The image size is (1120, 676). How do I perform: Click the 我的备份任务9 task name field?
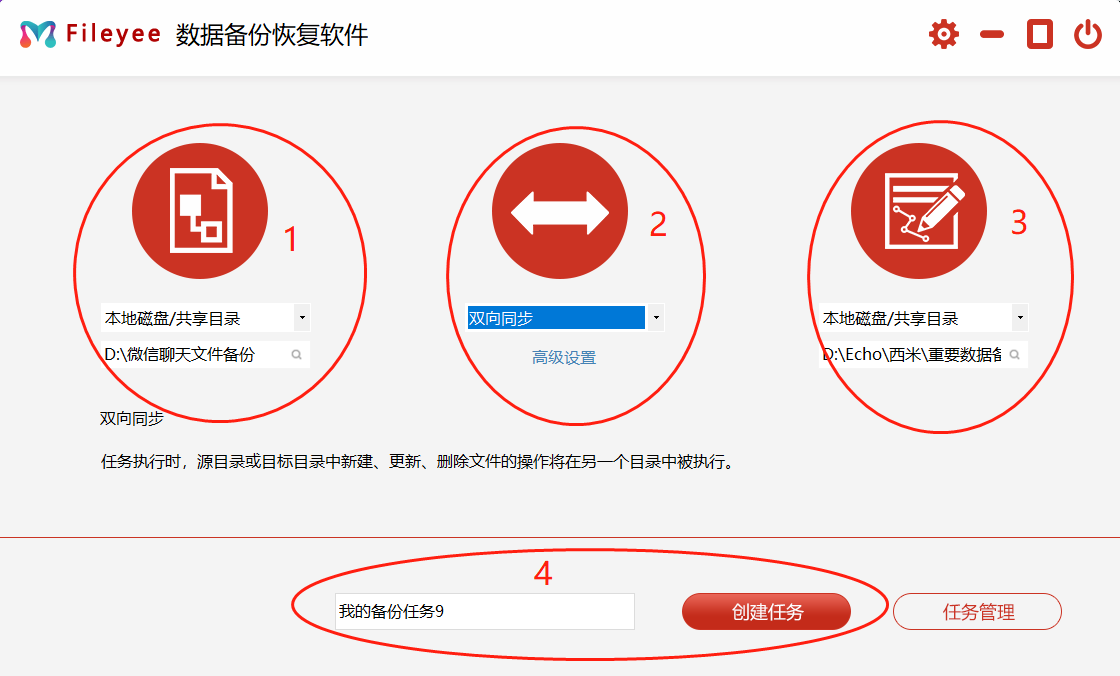click(x=484, y=612)
